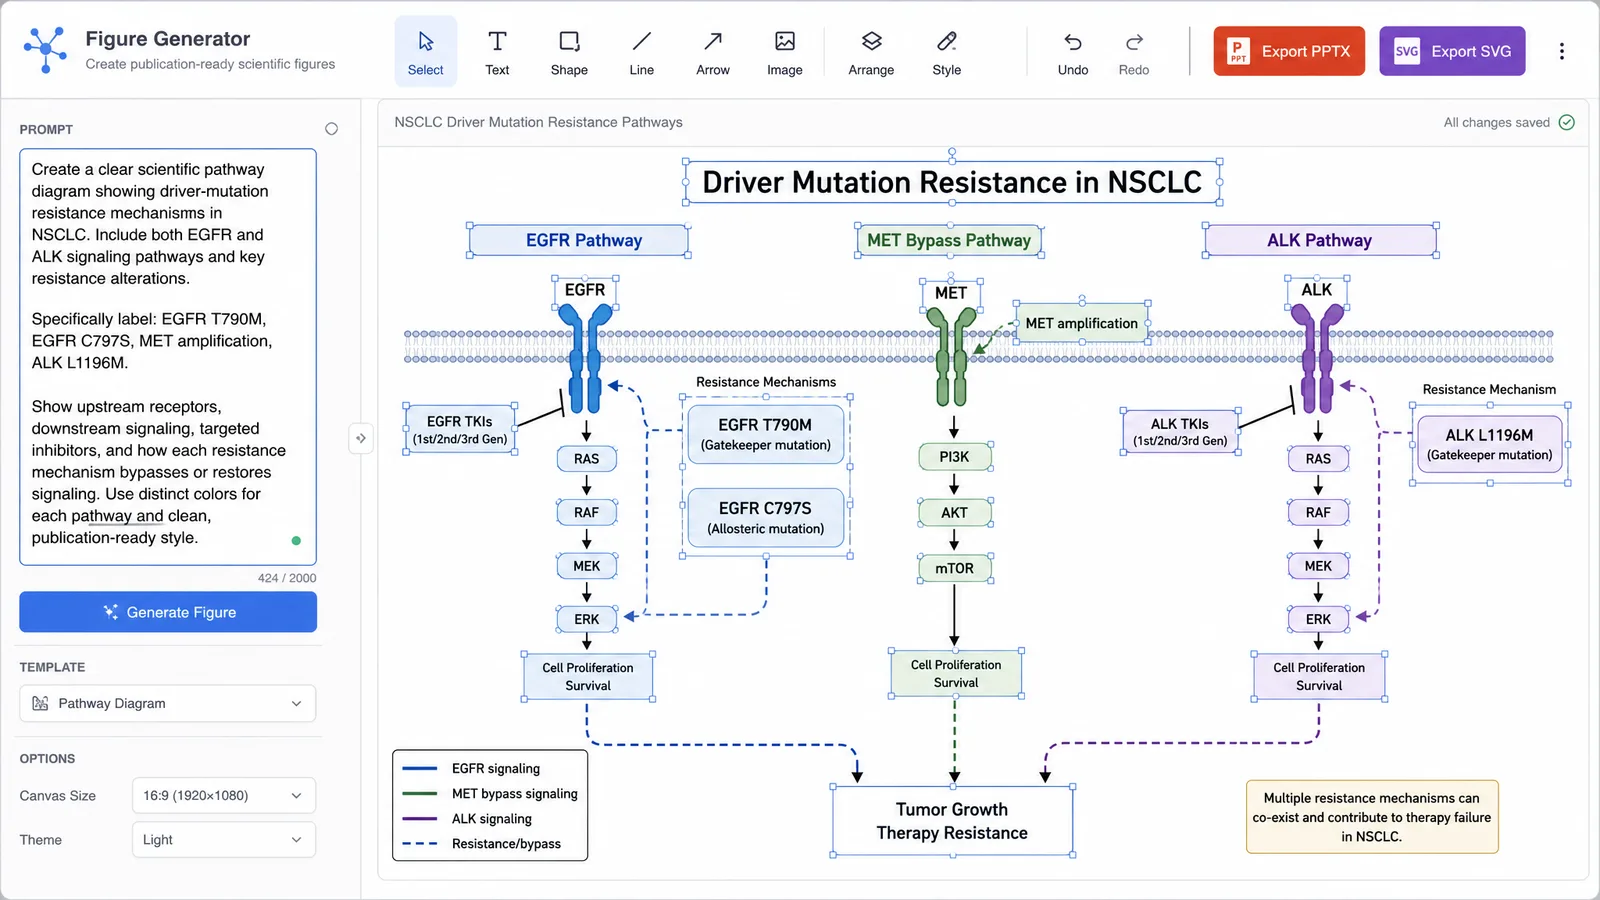Select the mTOR node
Image resolution: width=1600 pixels, height=900 pixels.
click(x=954, y=568)
